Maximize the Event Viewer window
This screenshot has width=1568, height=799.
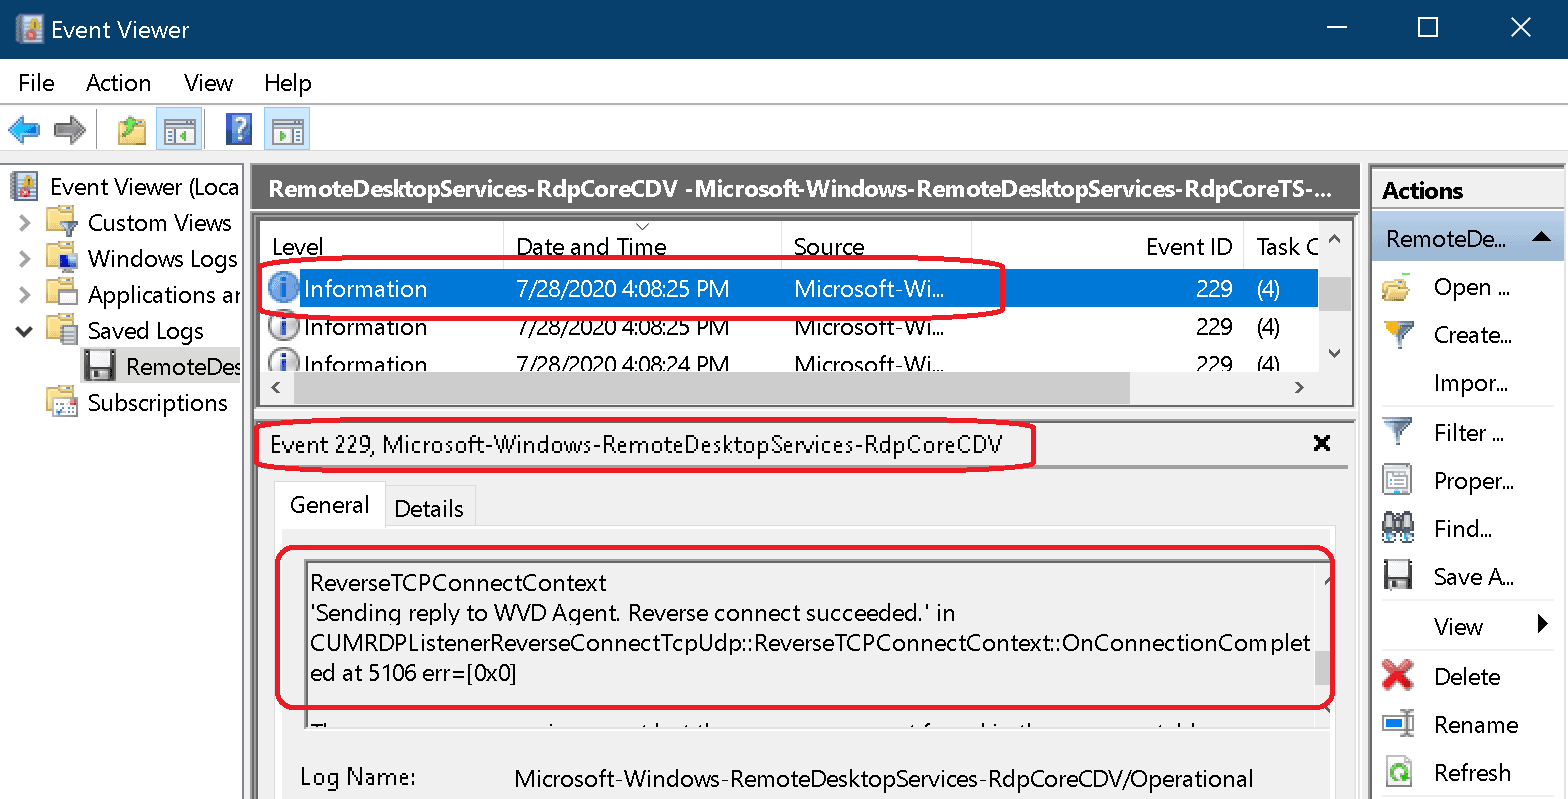[x=1428, y=28]
